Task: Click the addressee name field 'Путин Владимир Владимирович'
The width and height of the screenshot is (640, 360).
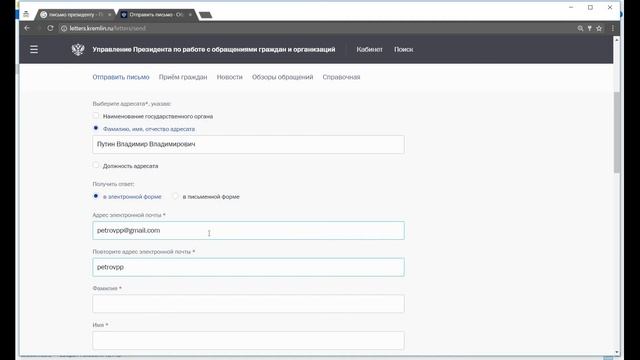Action: (248, 144)
